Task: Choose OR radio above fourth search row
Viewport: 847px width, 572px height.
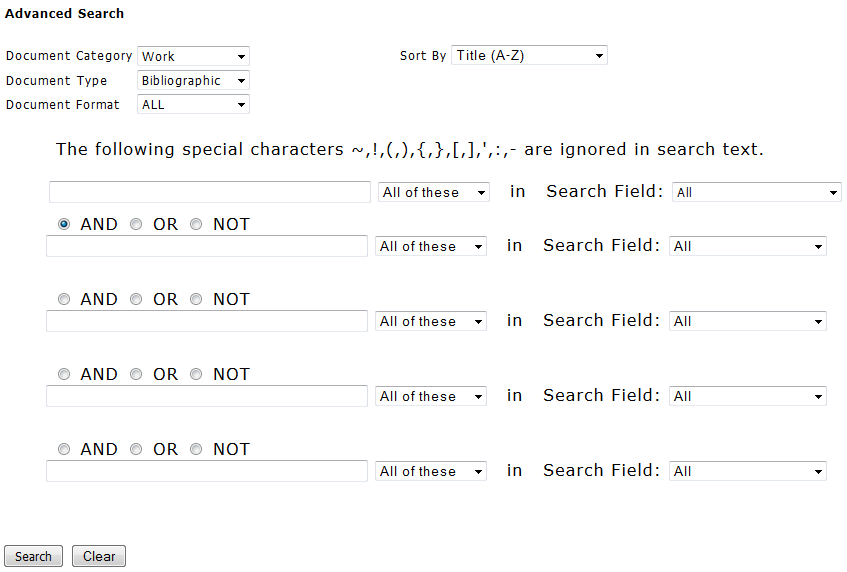Action: (136, 375)
